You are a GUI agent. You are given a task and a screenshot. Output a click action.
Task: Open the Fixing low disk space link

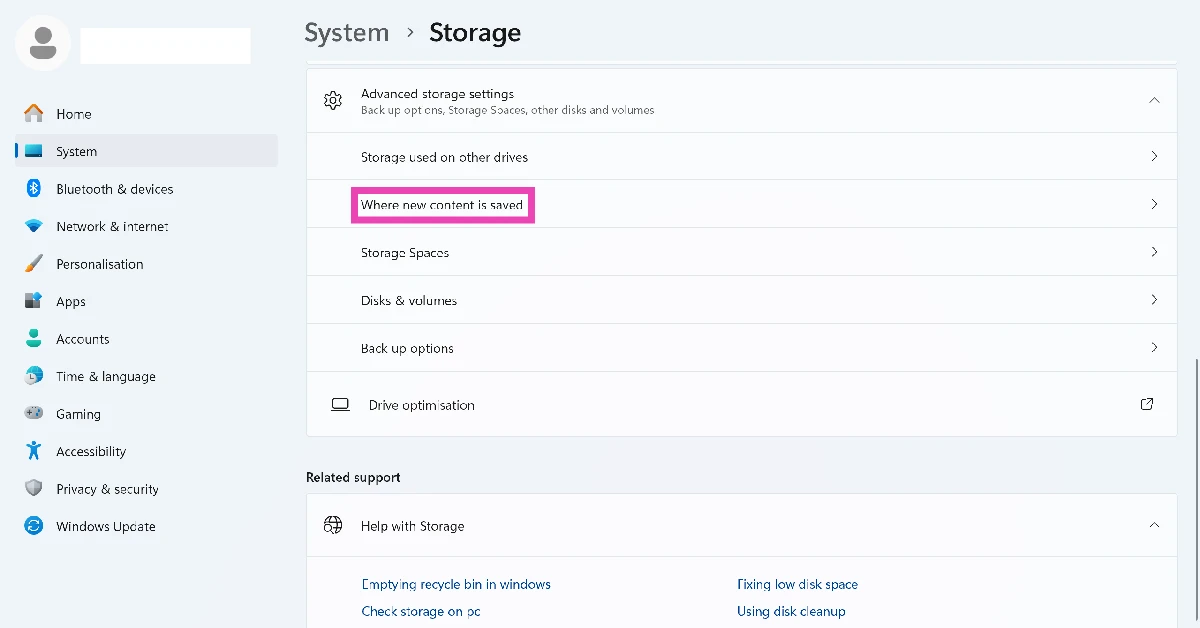click(797, 584)
